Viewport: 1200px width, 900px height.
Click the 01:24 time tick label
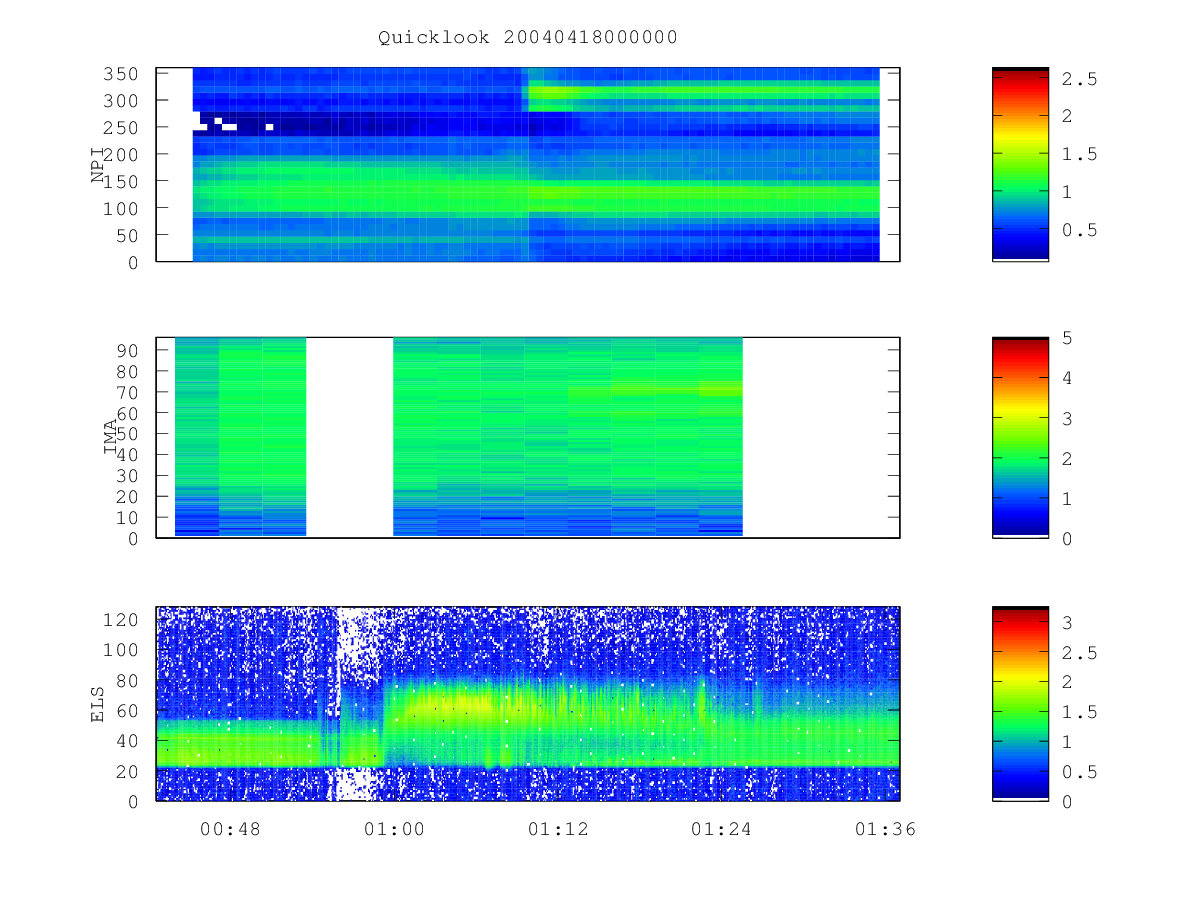coord(721,829)
